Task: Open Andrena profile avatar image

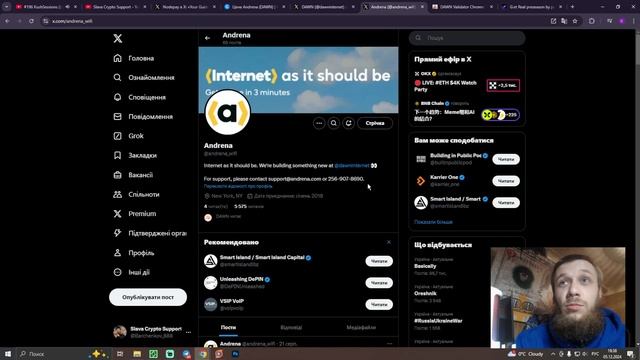Action: 227,113
